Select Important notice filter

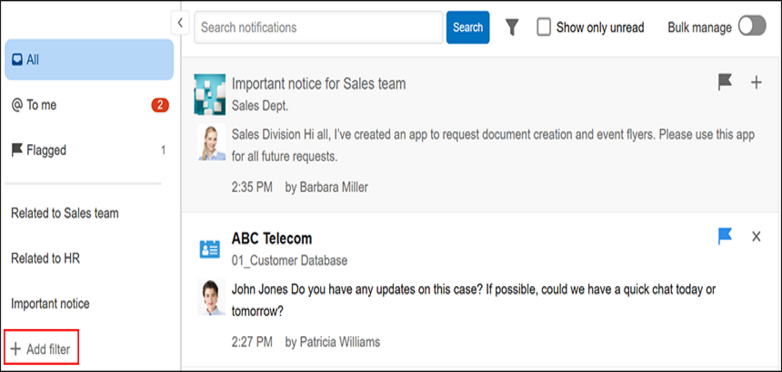[x=50, y=304]
